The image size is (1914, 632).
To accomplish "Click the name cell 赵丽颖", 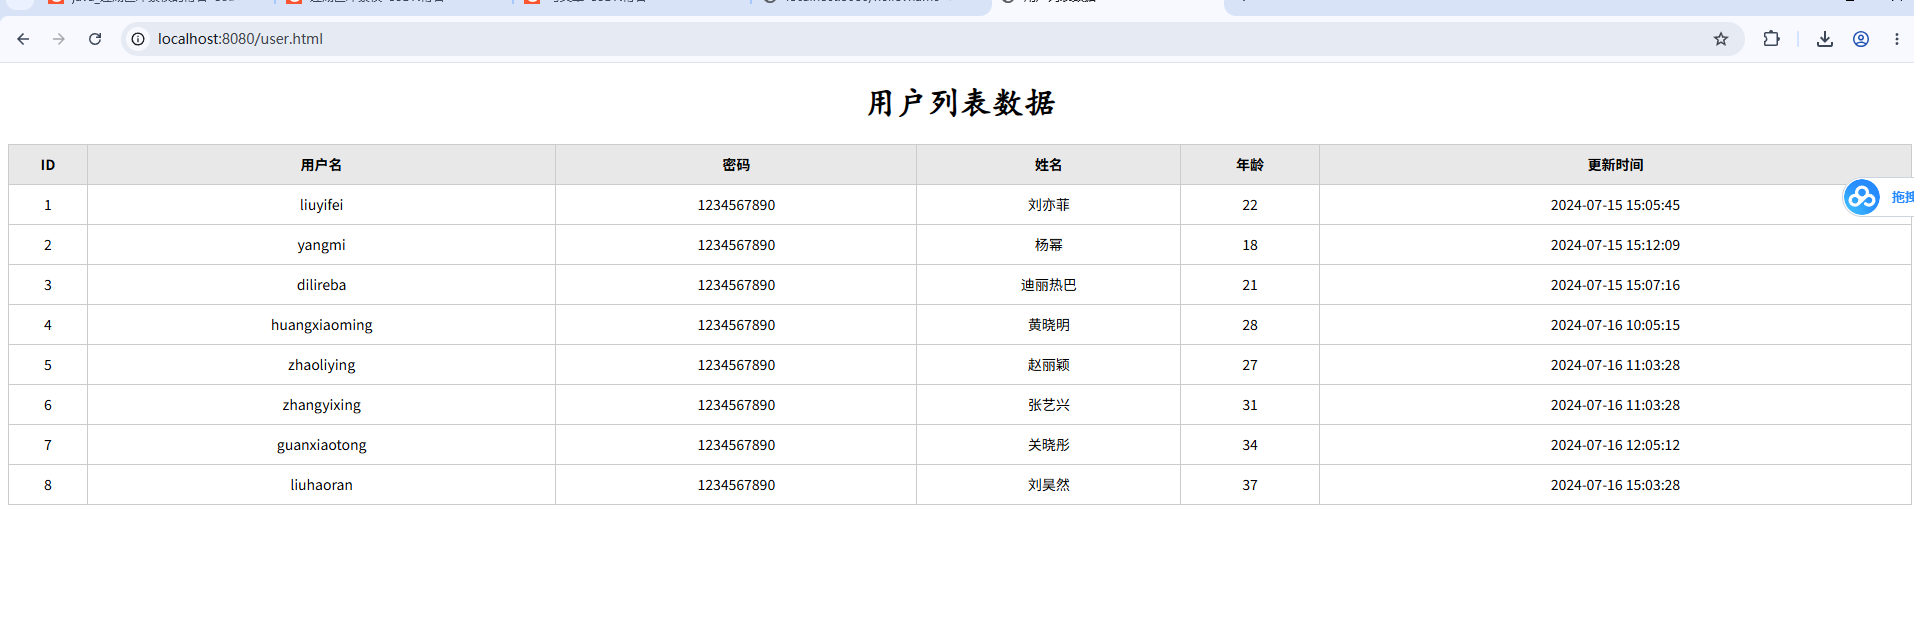I will 1048,365.
